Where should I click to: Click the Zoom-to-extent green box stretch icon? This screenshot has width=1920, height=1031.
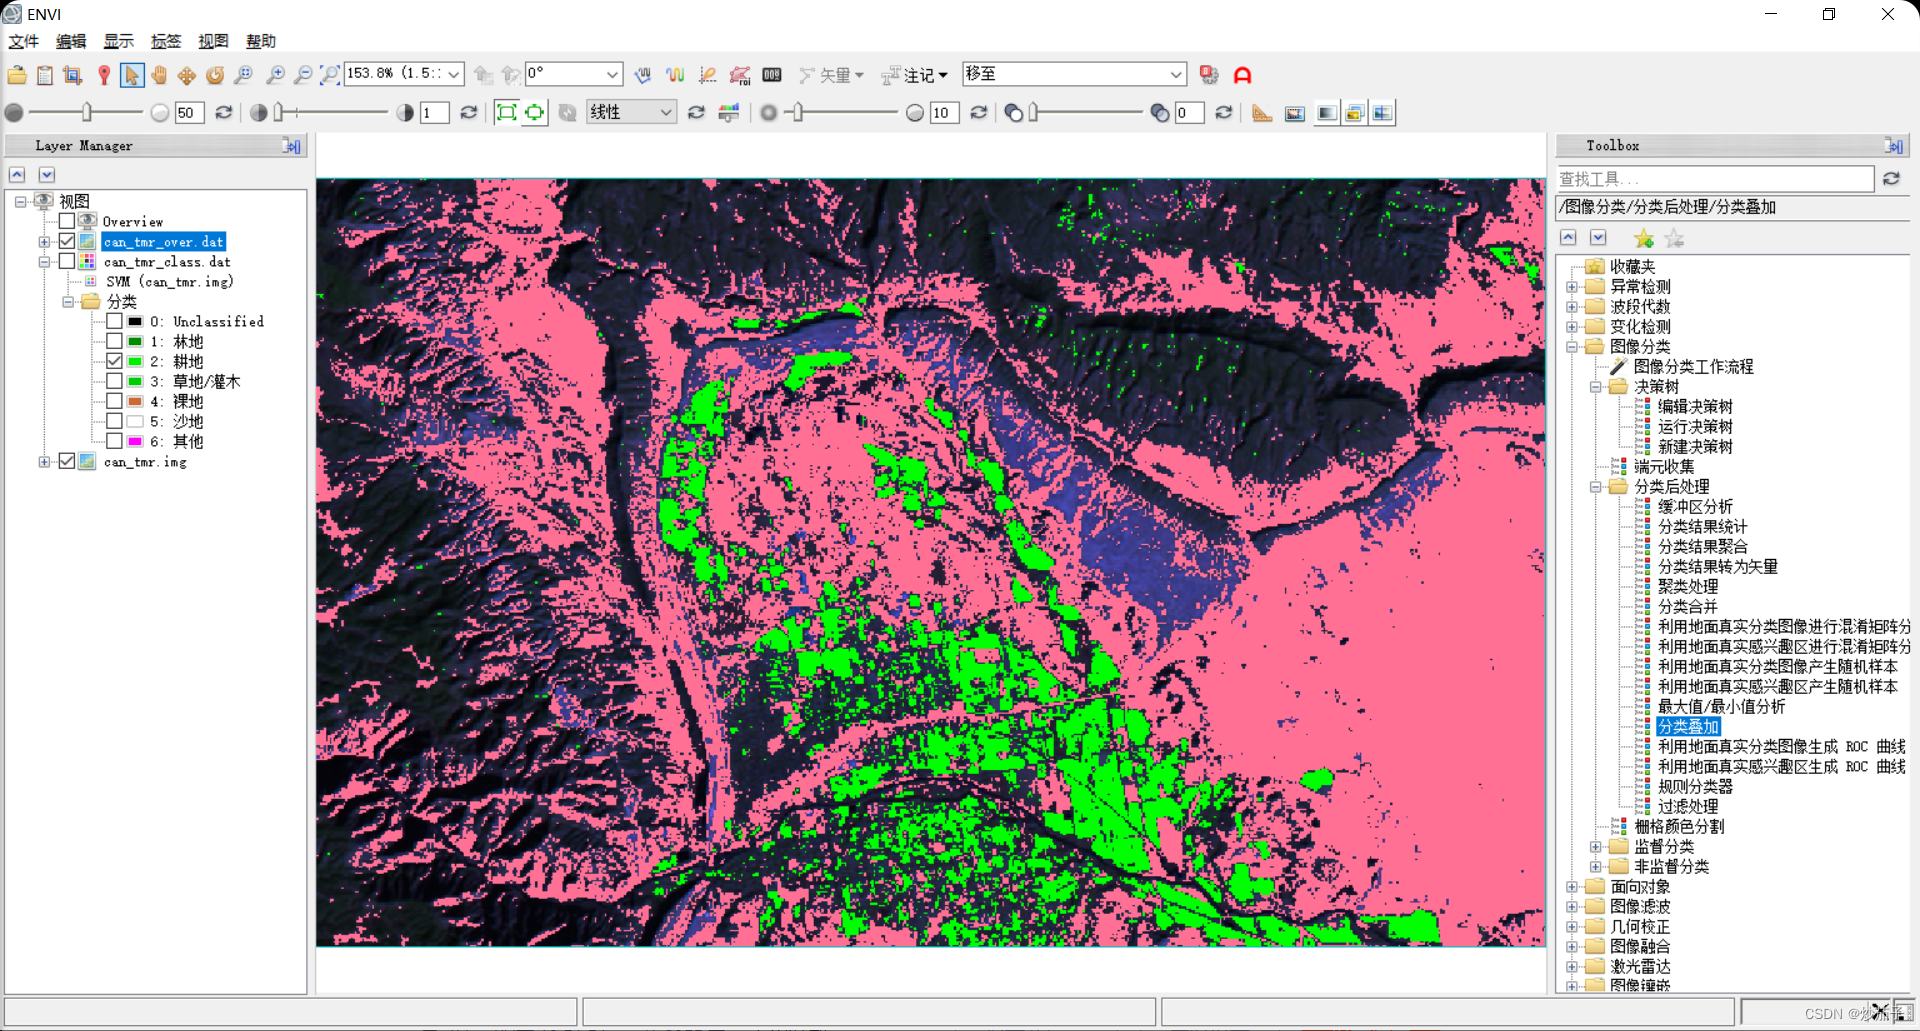507,112
